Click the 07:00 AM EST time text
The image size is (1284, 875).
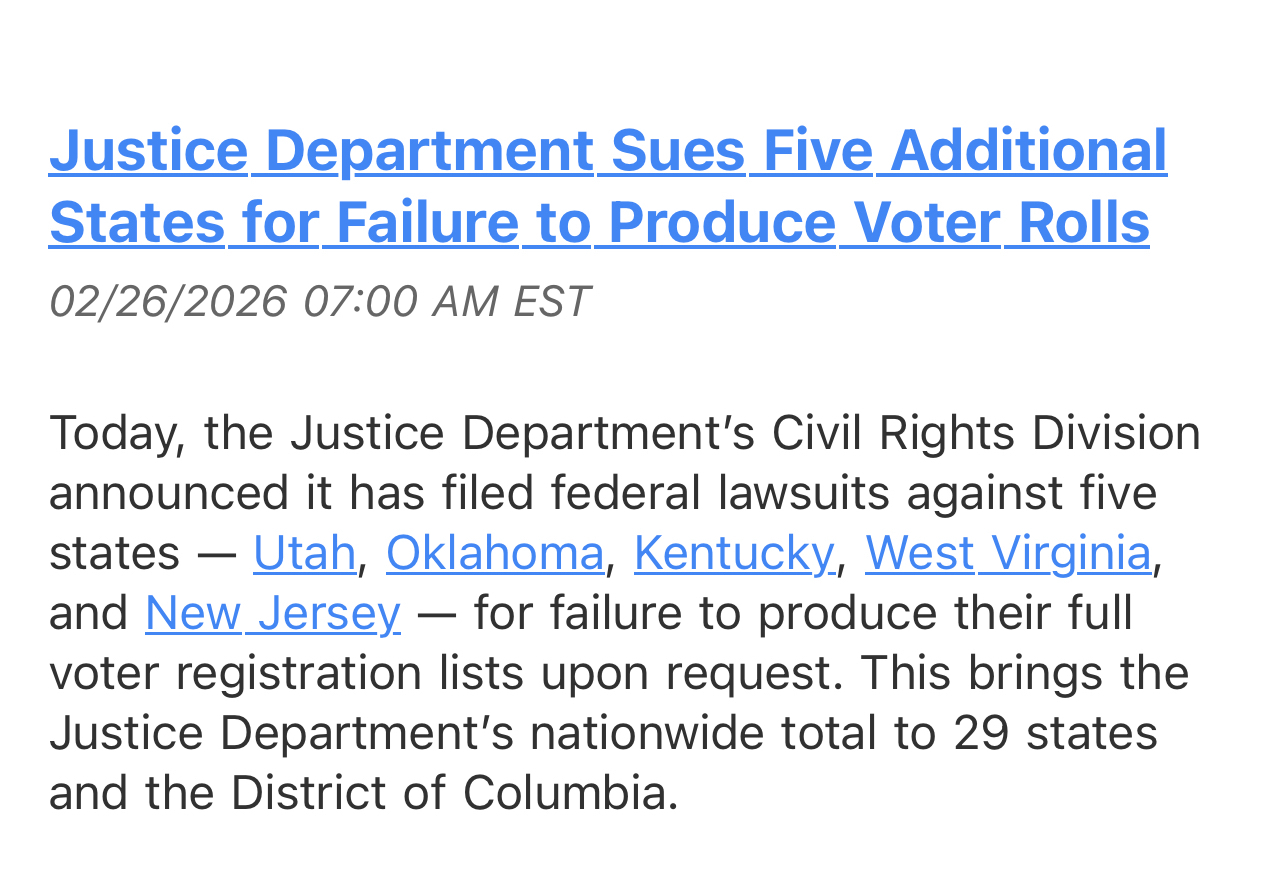coord(446,301)
